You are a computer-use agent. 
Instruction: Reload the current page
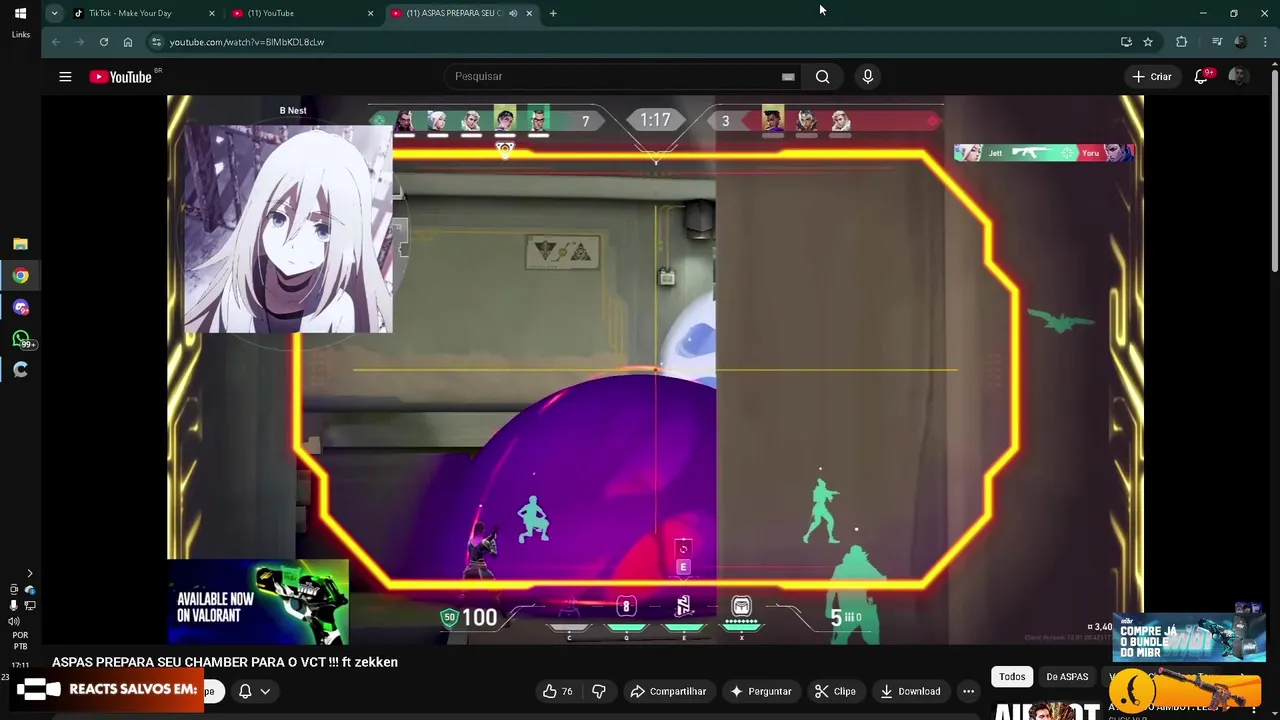tap(104, 42)
